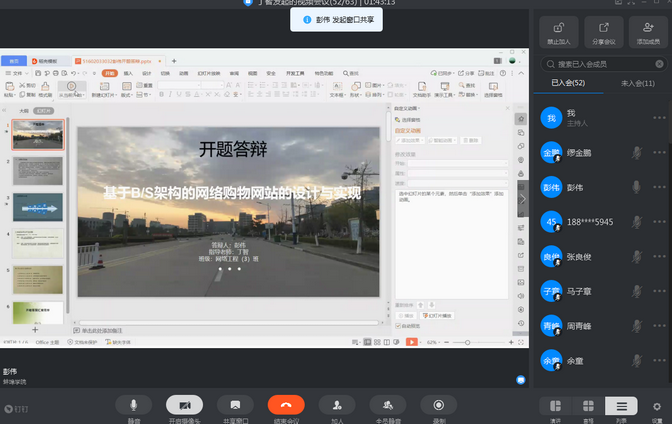Toggle microphone for participant 张良俊
The height and width of the screenshot is (424, 672).
tap(636, 256)
